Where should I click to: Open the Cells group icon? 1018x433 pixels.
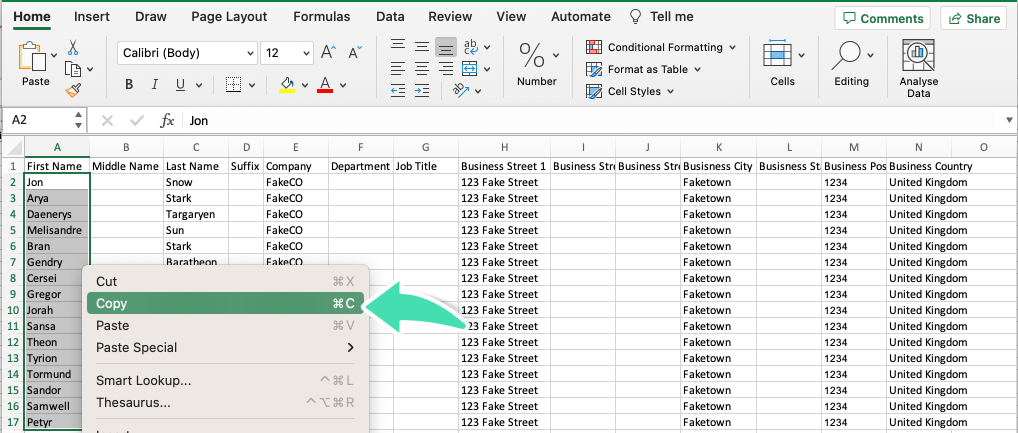click(x=776, y=55)
